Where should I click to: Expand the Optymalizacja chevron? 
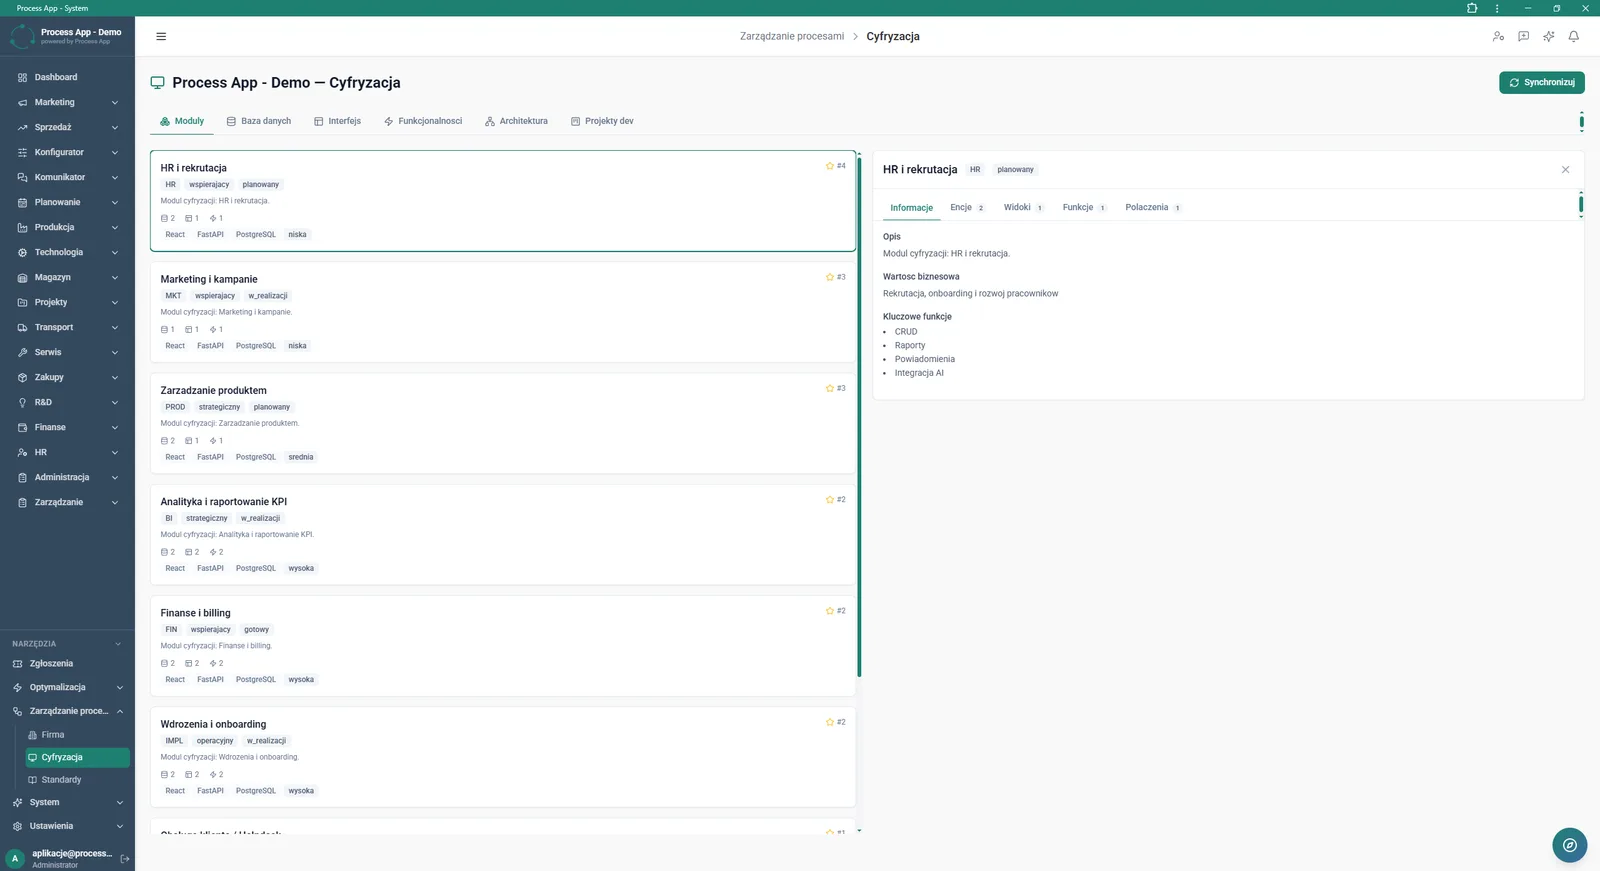click(120, 687)
